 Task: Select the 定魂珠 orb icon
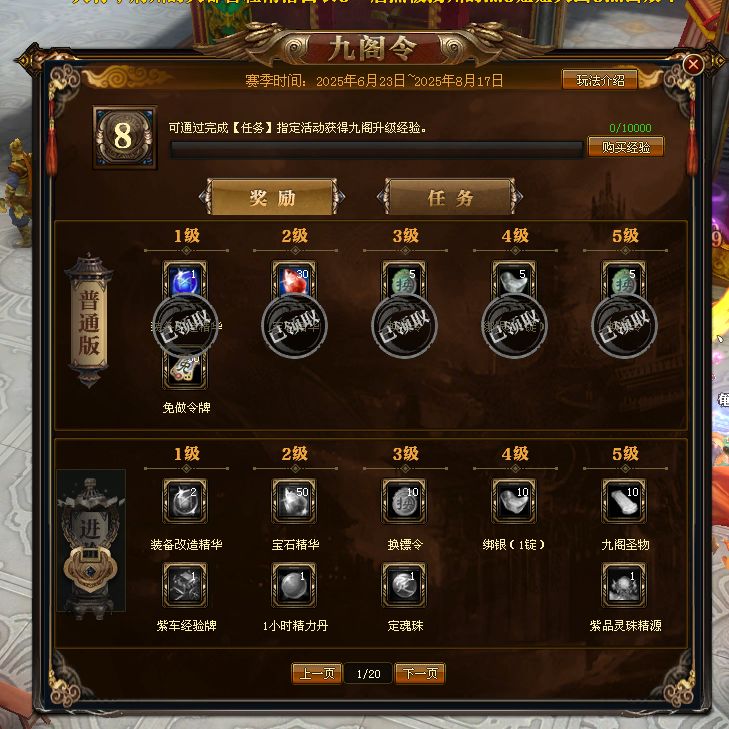pyautogui.click(x=404, y=585)
